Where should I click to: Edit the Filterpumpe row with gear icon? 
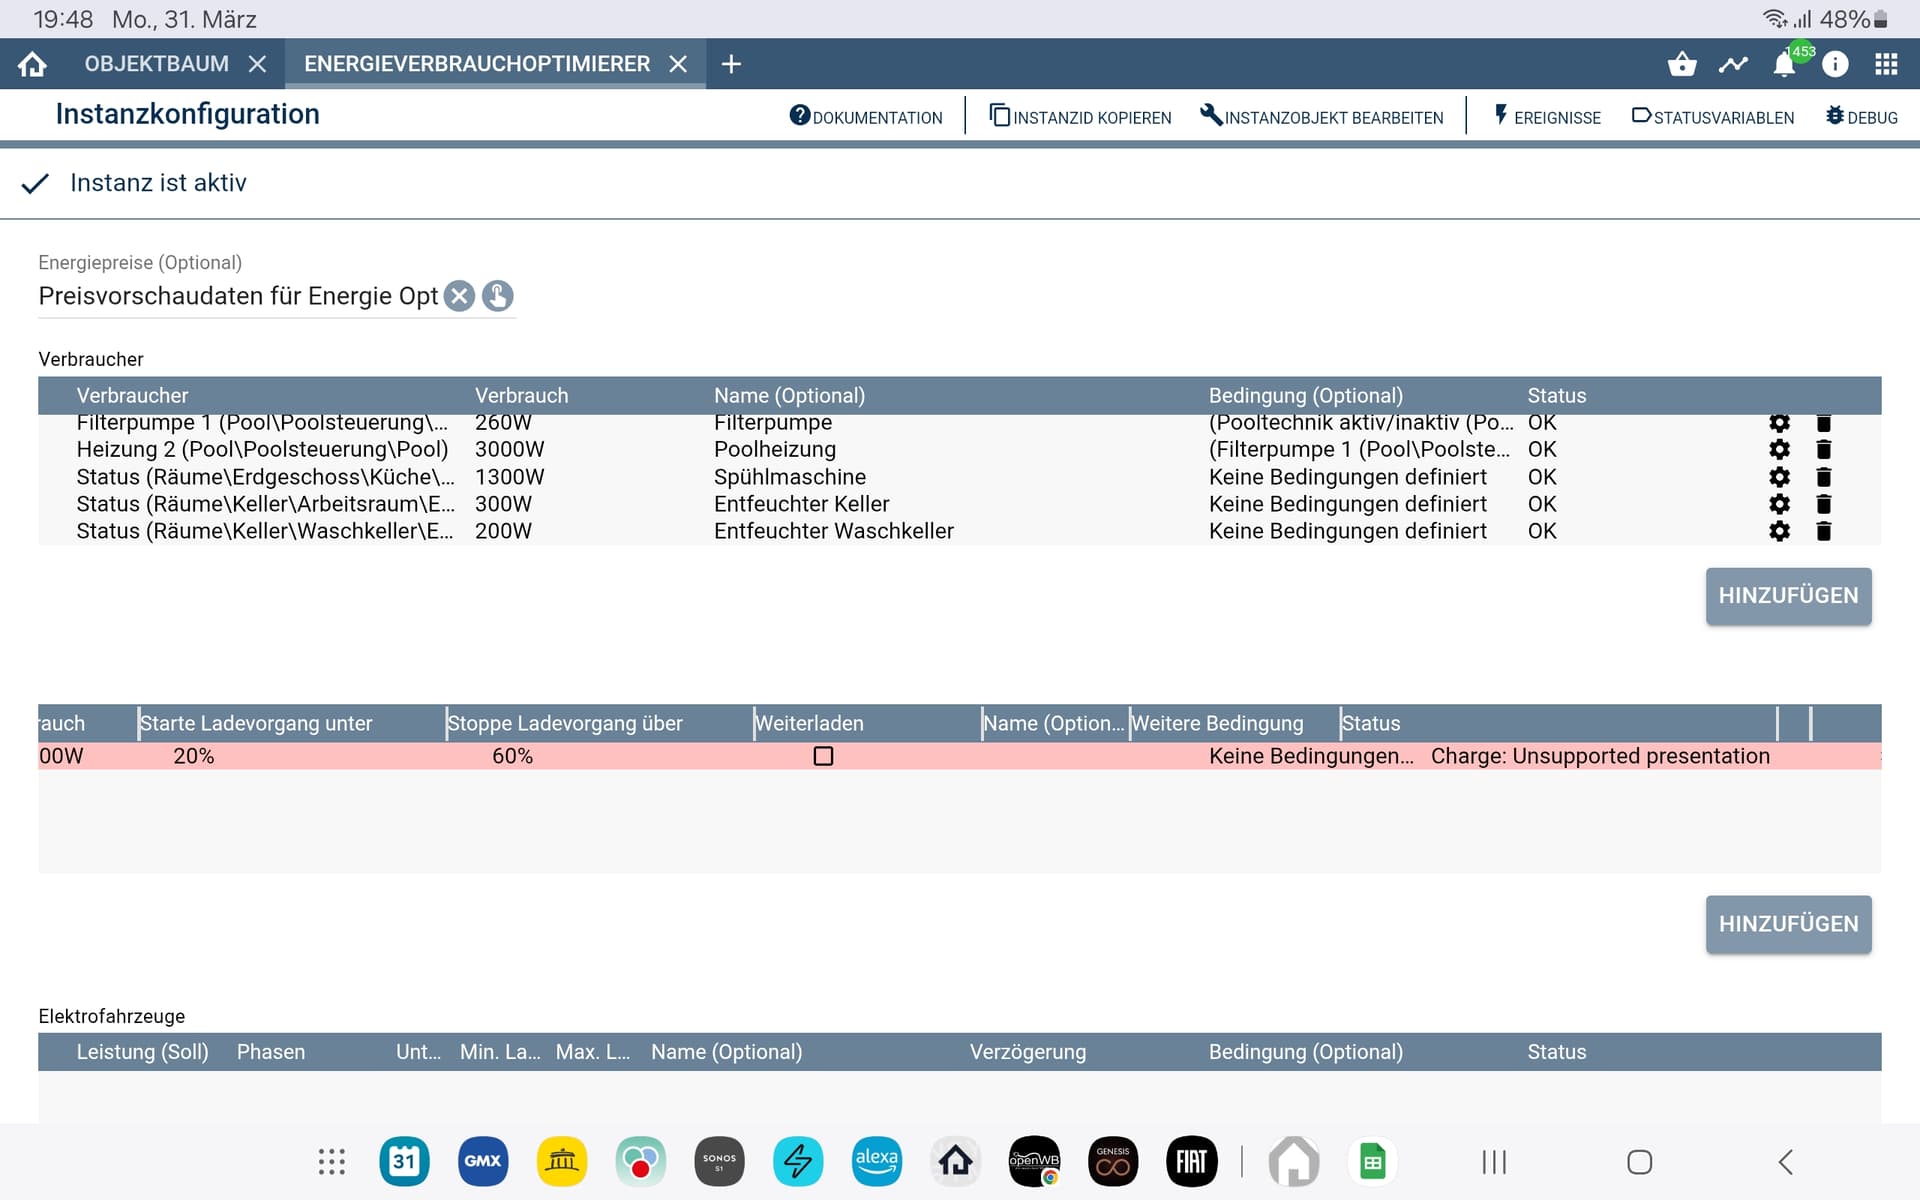1779,422
